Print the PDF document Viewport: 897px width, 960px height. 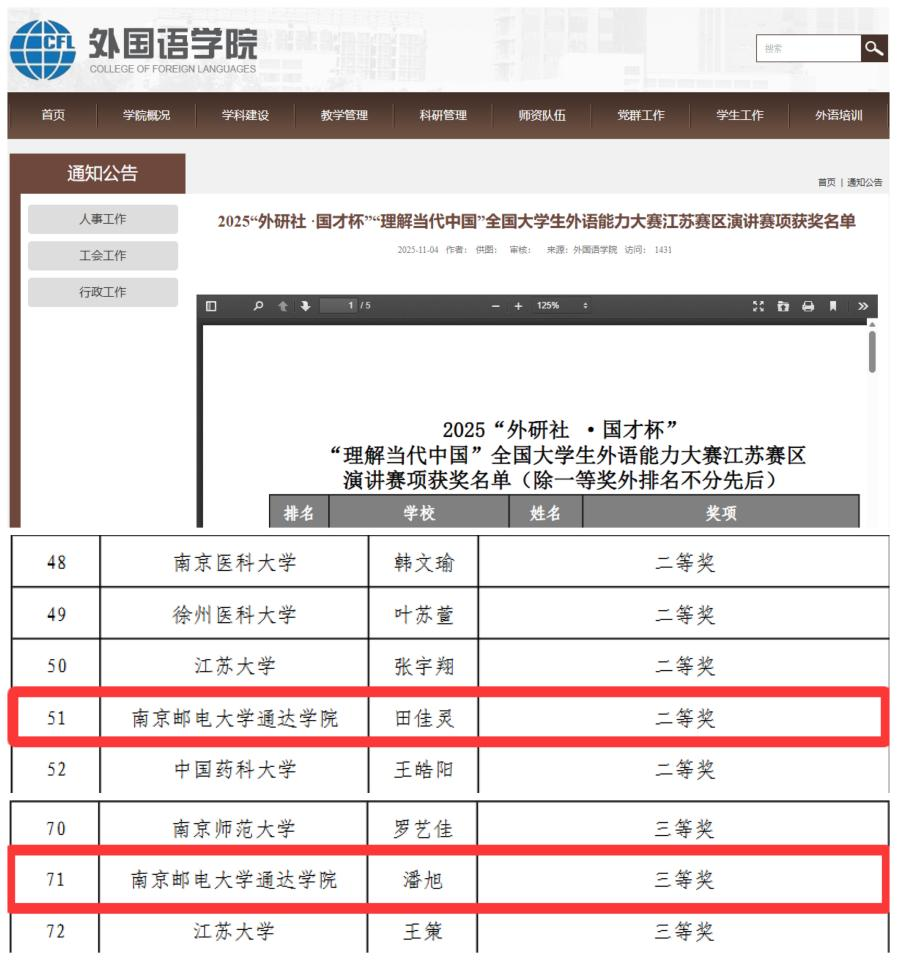[x=807, y=306]
